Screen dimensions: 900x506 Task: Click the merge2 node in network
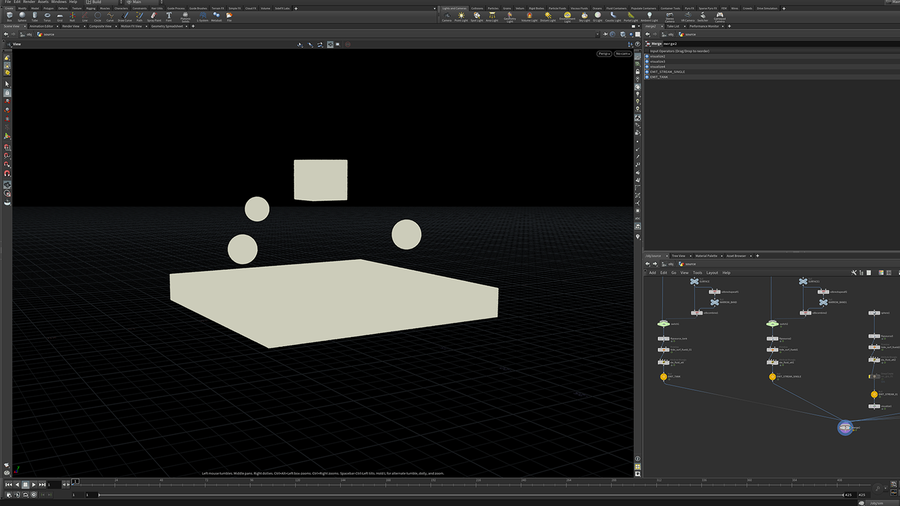coord(845,427)
